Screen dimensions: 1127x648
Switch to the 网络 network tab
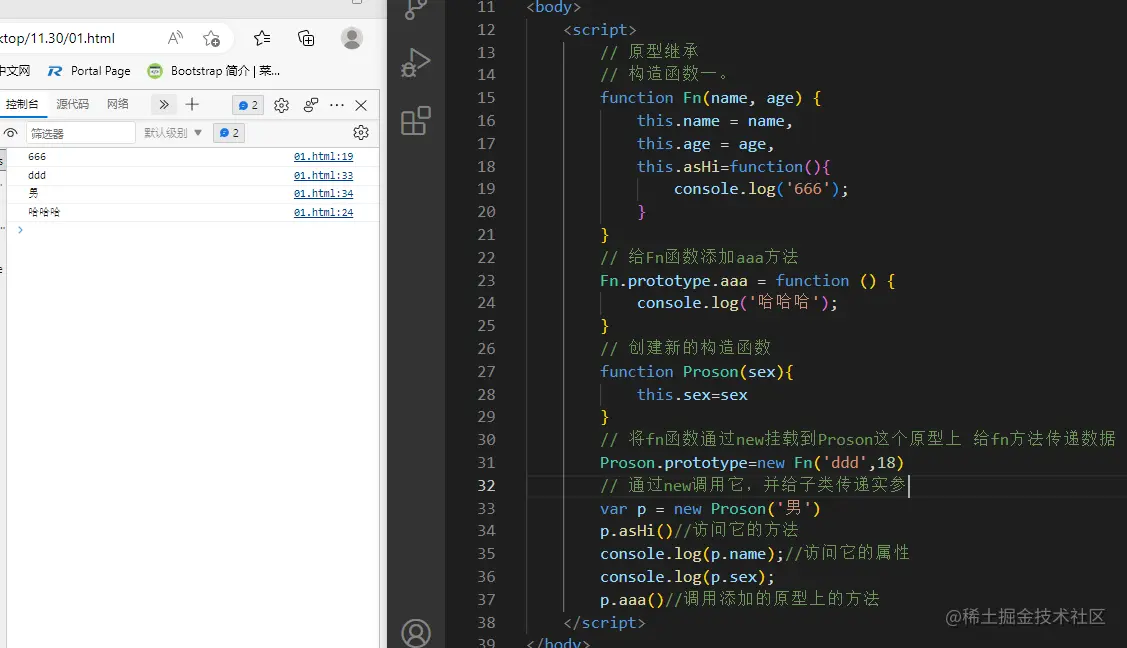[118, 105]
